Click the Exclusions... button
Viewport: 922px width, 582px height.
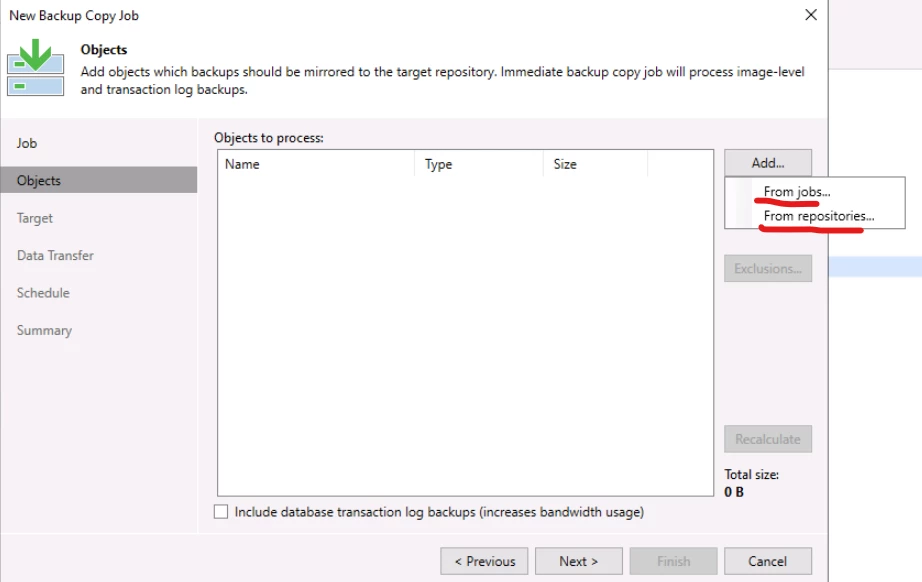[768, 269]
